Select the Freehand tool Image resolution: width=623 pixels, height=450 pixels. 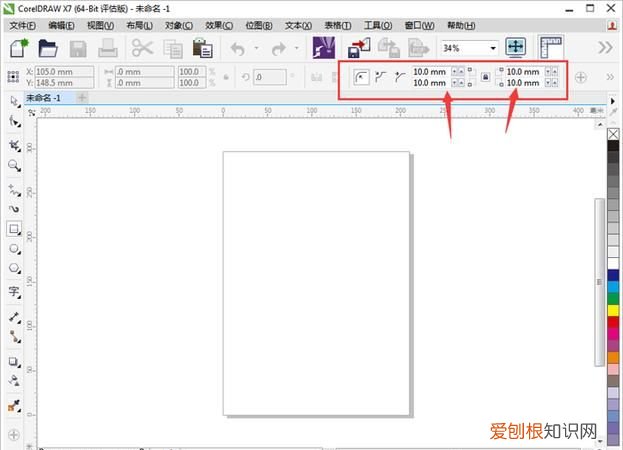pyautogui.click(x=15, y=191)
